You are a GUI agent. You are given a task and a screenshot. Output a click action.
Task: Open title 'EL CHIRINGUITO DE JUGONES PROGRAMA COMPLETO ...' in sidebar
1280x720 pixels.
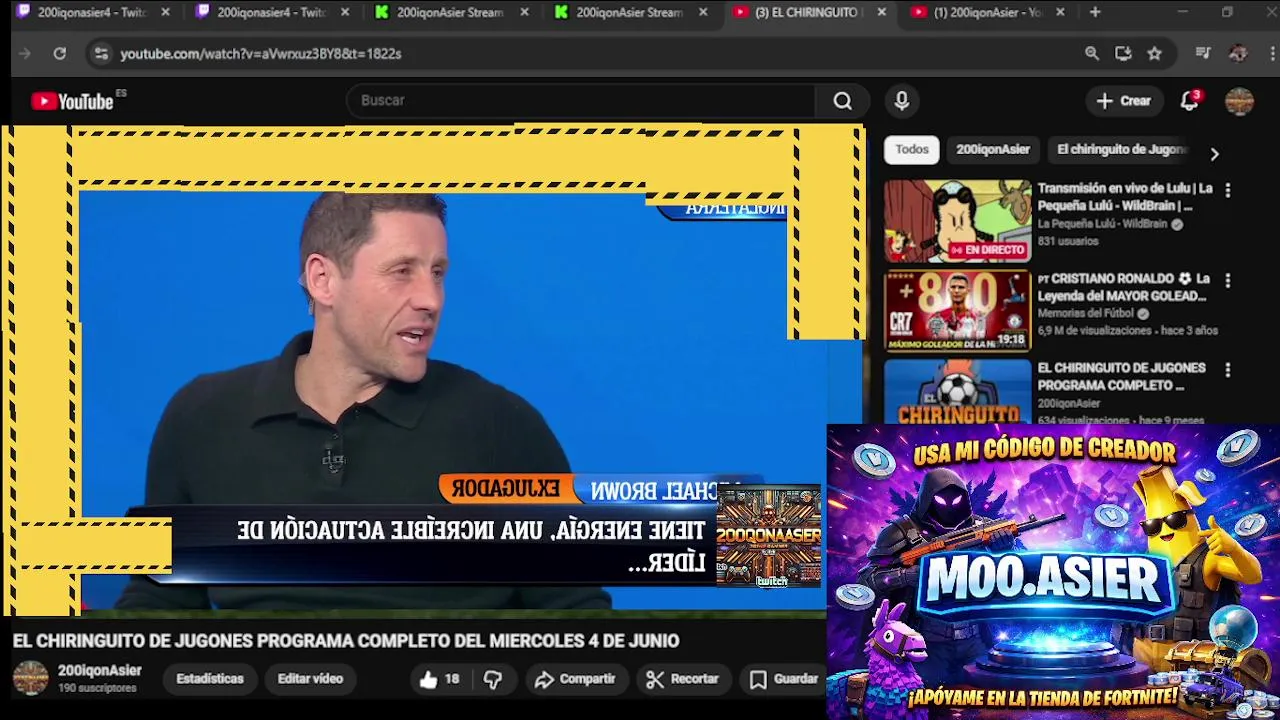pyautogui.click(x=1121, y=377)
